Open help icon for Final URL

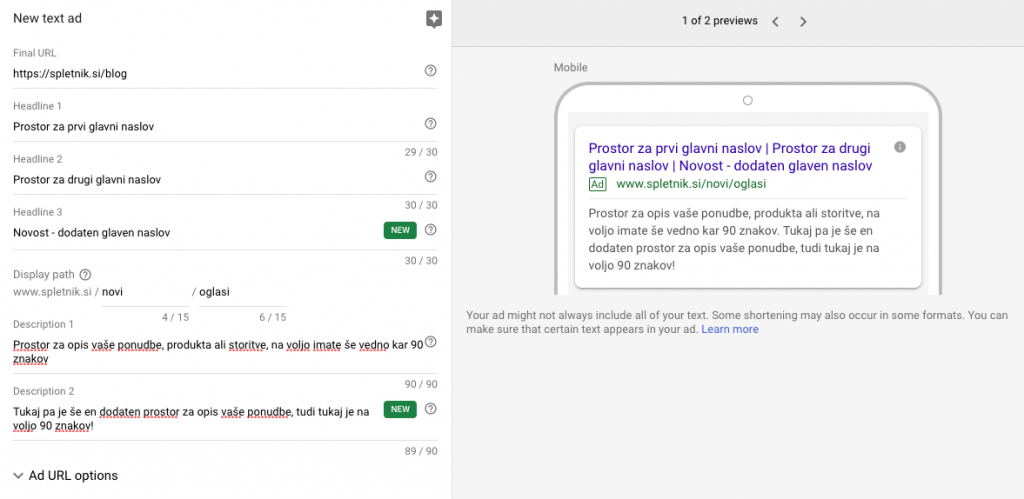tap(431, 71)
